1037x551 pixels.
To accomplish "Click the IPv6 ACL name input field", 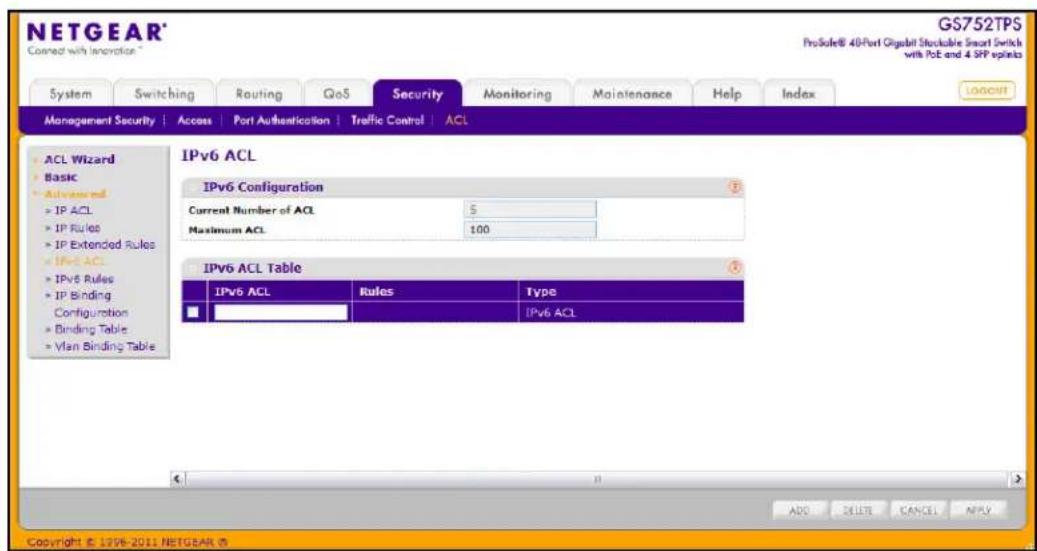I will (280, 312).
